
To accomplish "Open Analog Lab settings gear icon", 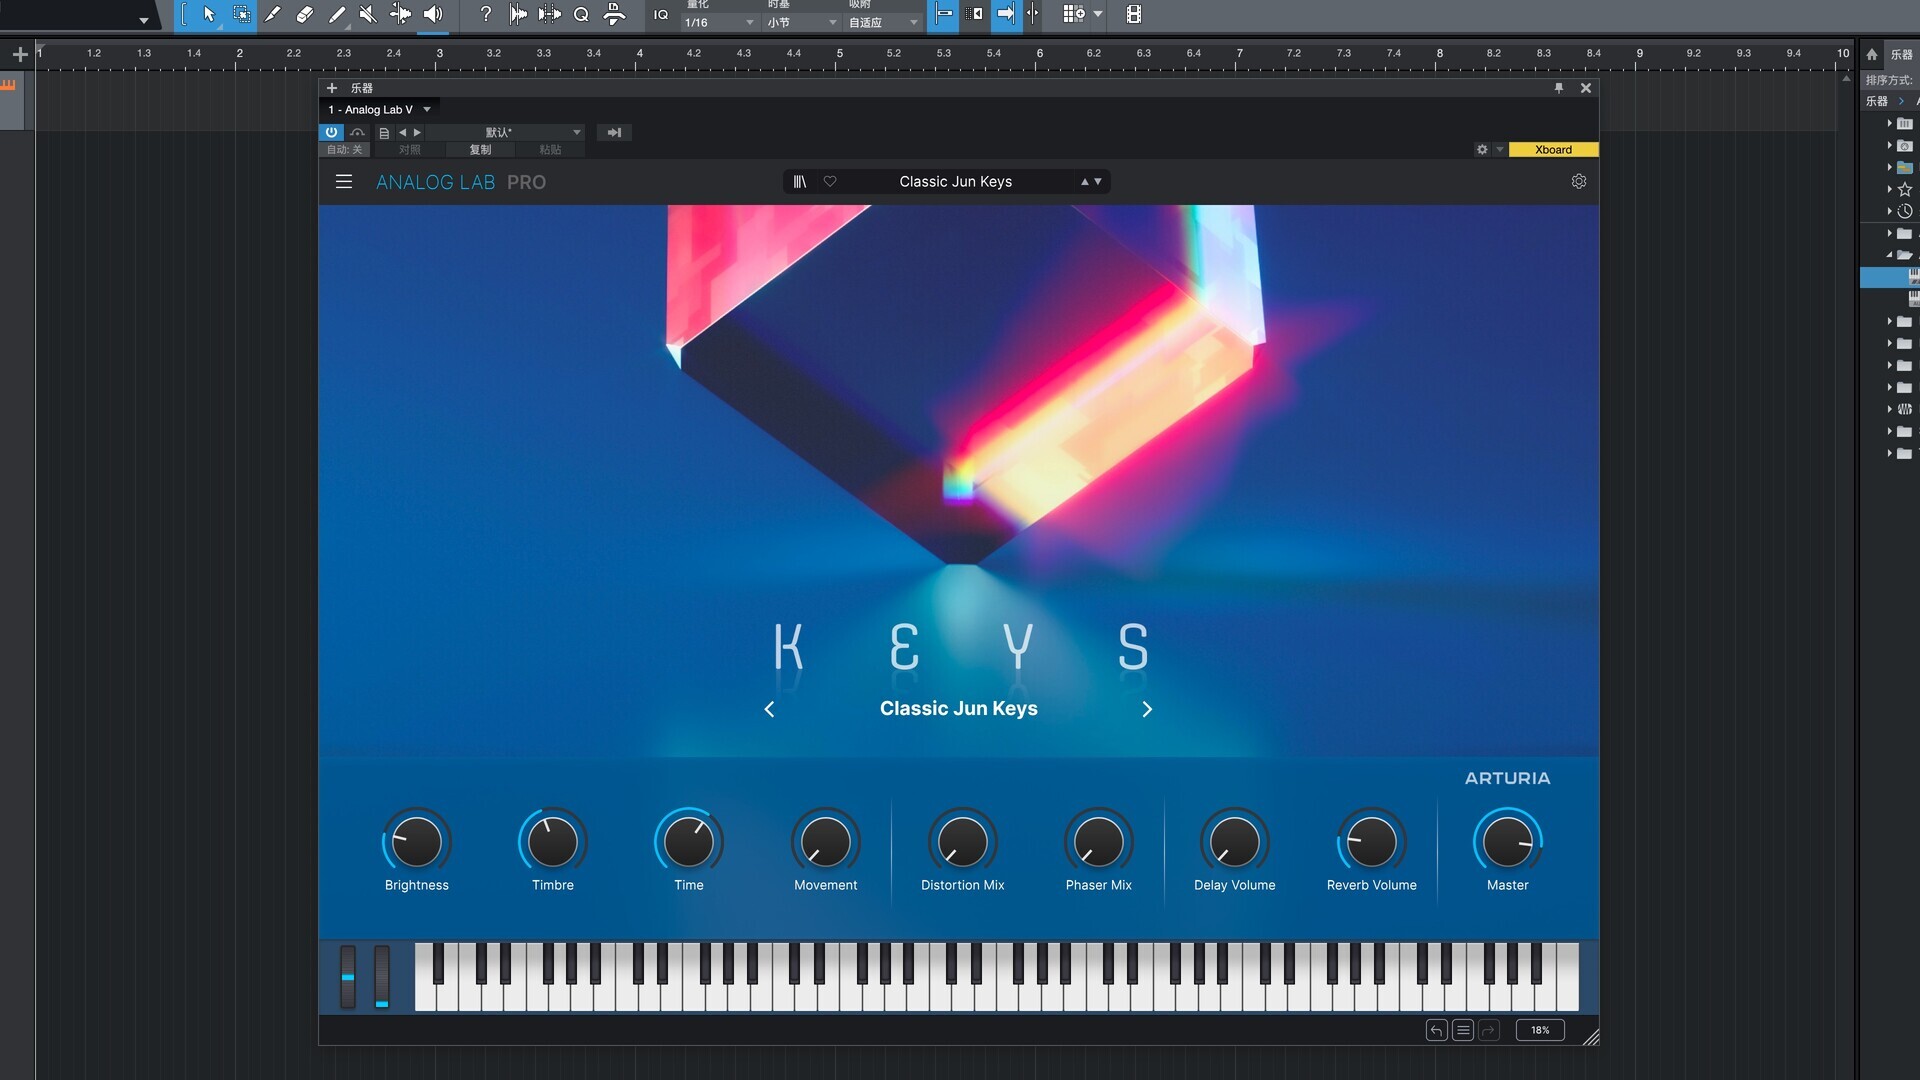I will coord(1579,182).
